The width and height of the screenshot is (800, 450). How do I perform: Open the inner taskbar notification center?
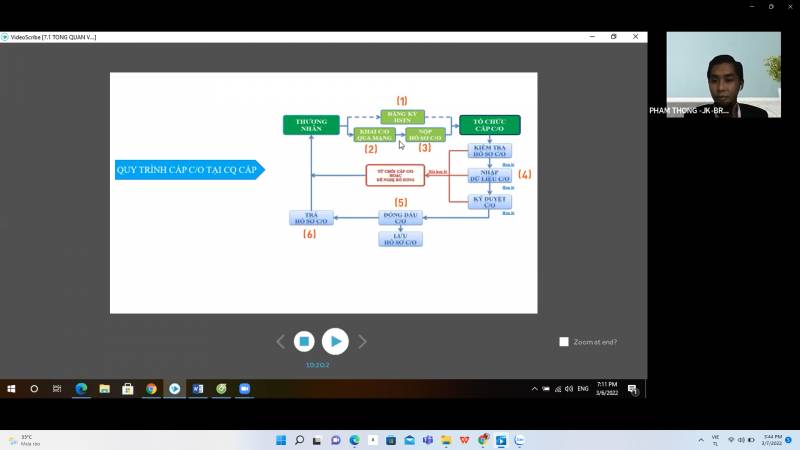632,389
